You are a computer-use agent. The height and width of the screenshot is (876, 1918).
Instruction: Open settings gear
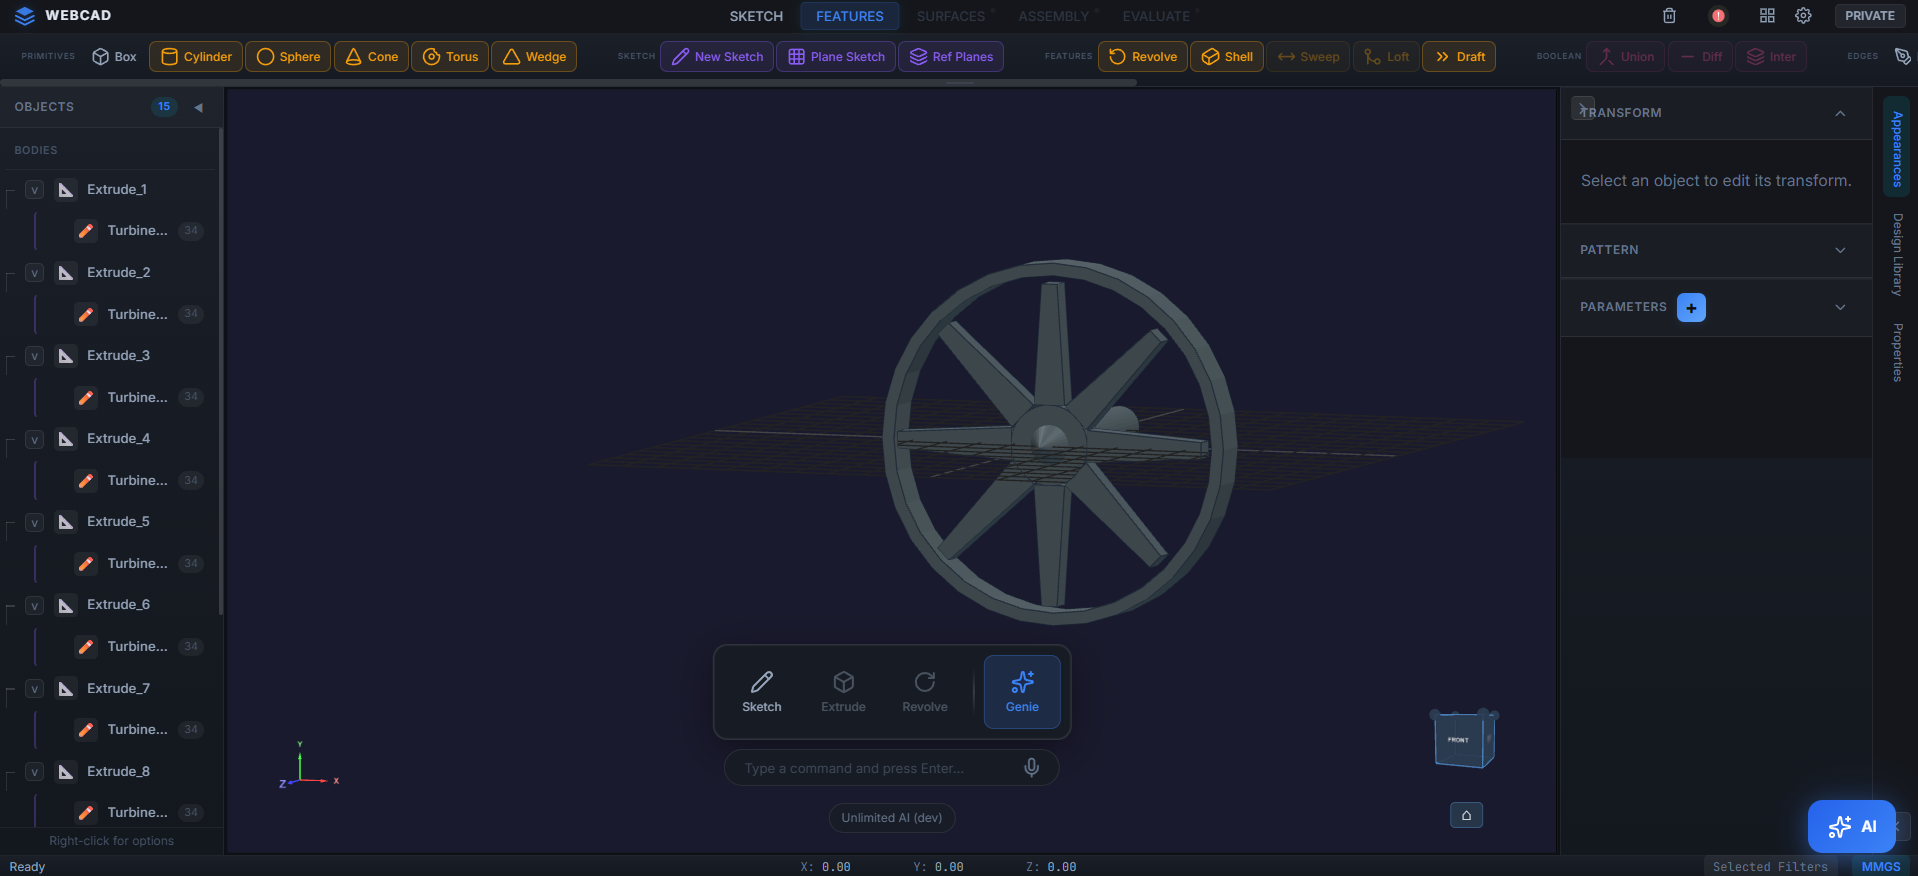point(1803,16)
